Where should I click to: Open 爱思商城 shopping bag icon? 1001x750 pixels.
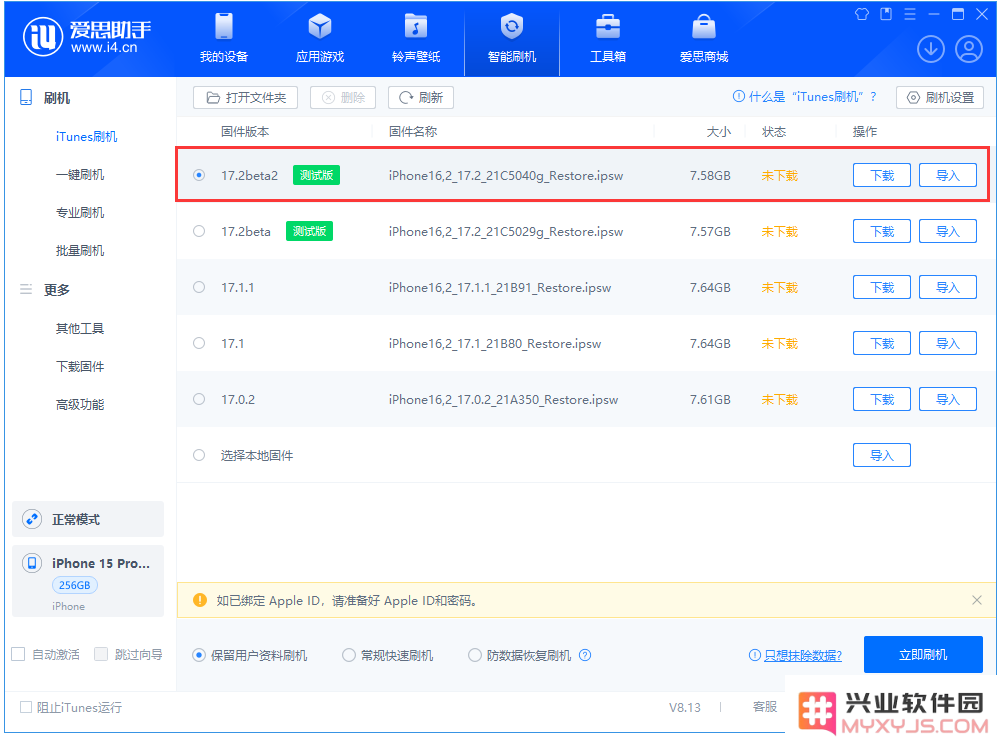coord(704,27)
